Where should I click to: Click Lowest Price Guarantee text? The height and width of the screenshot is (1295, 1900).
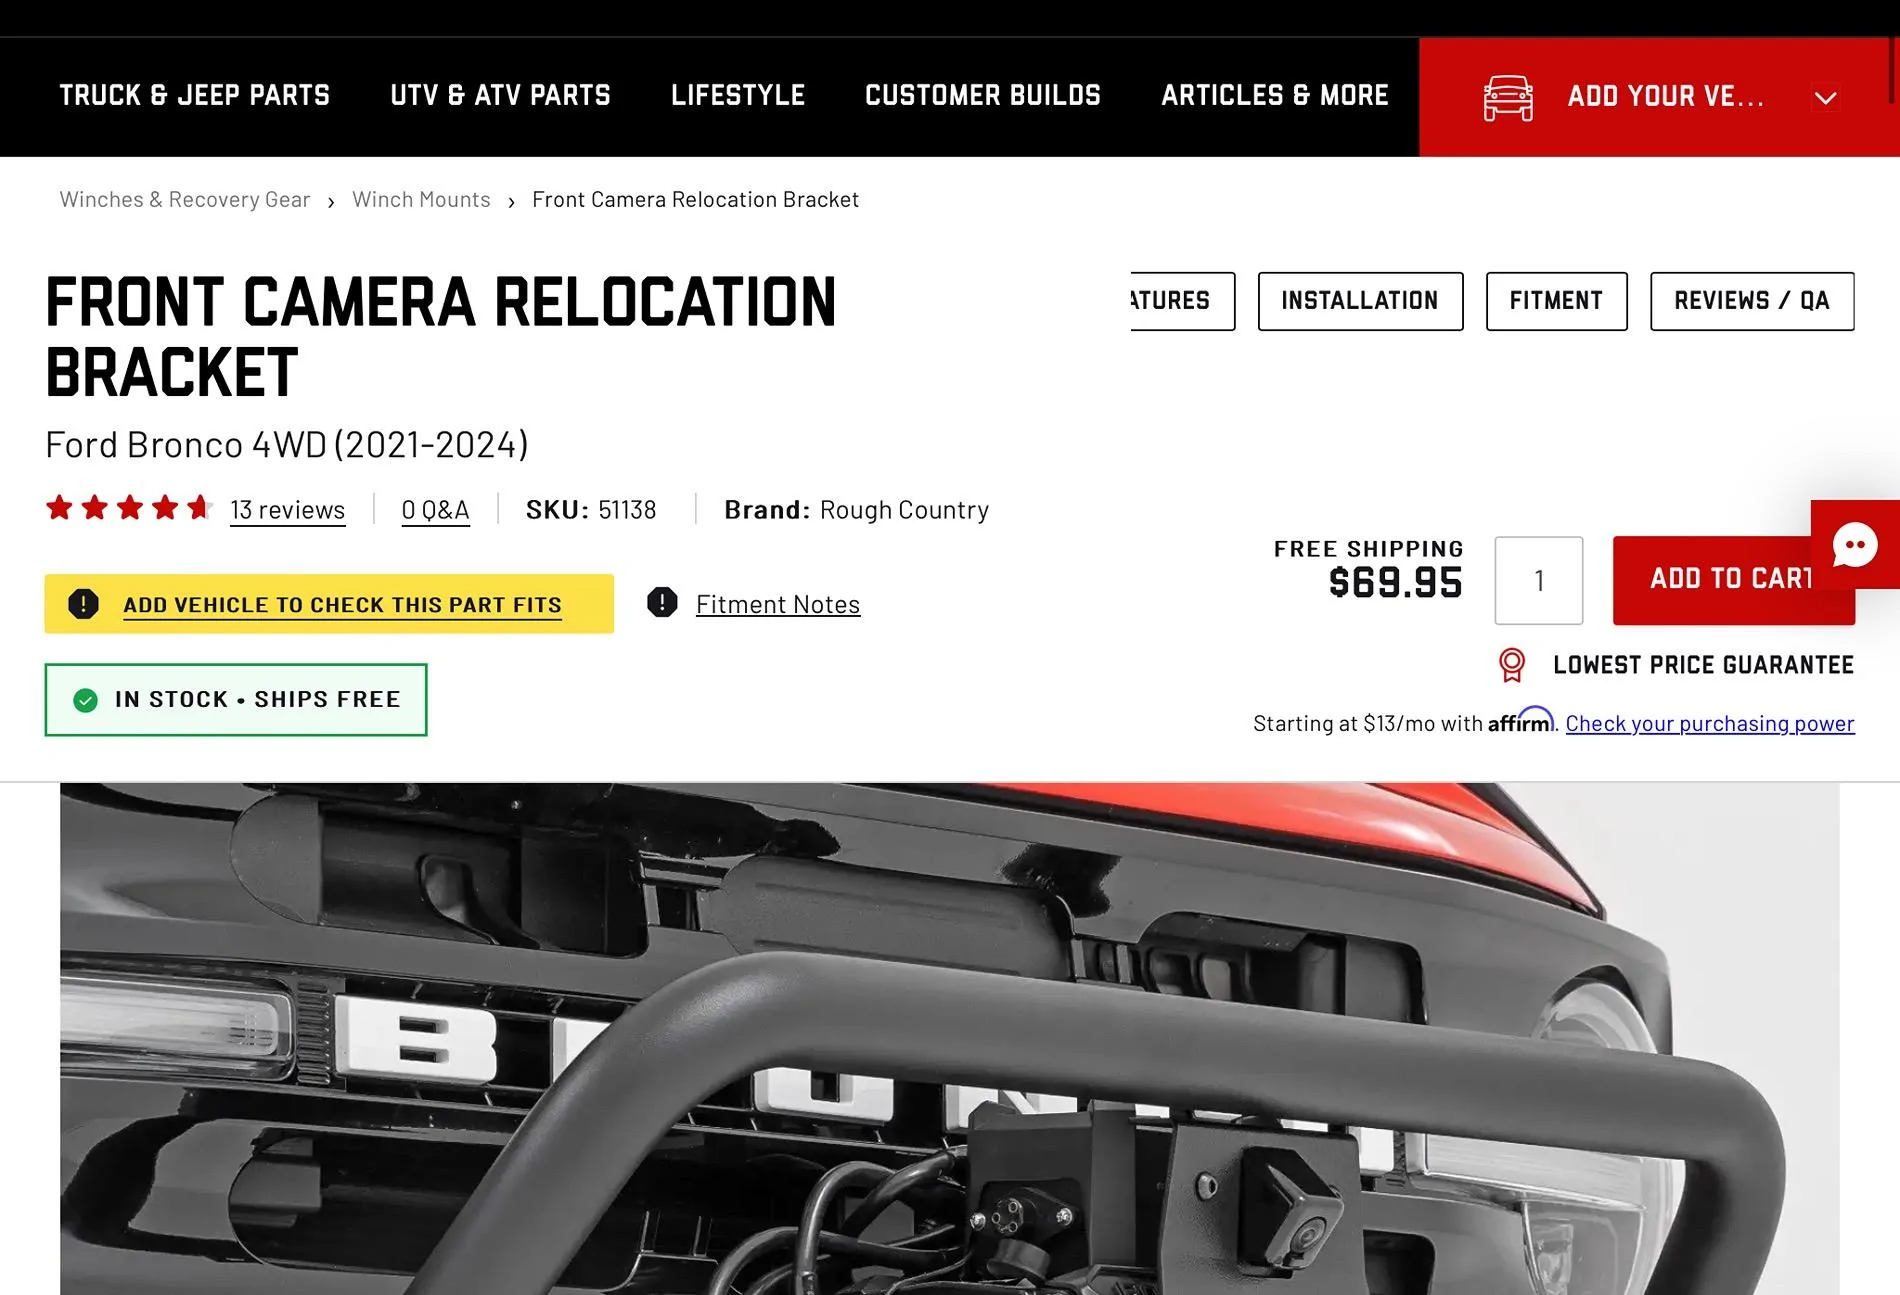coord(1703,665)
